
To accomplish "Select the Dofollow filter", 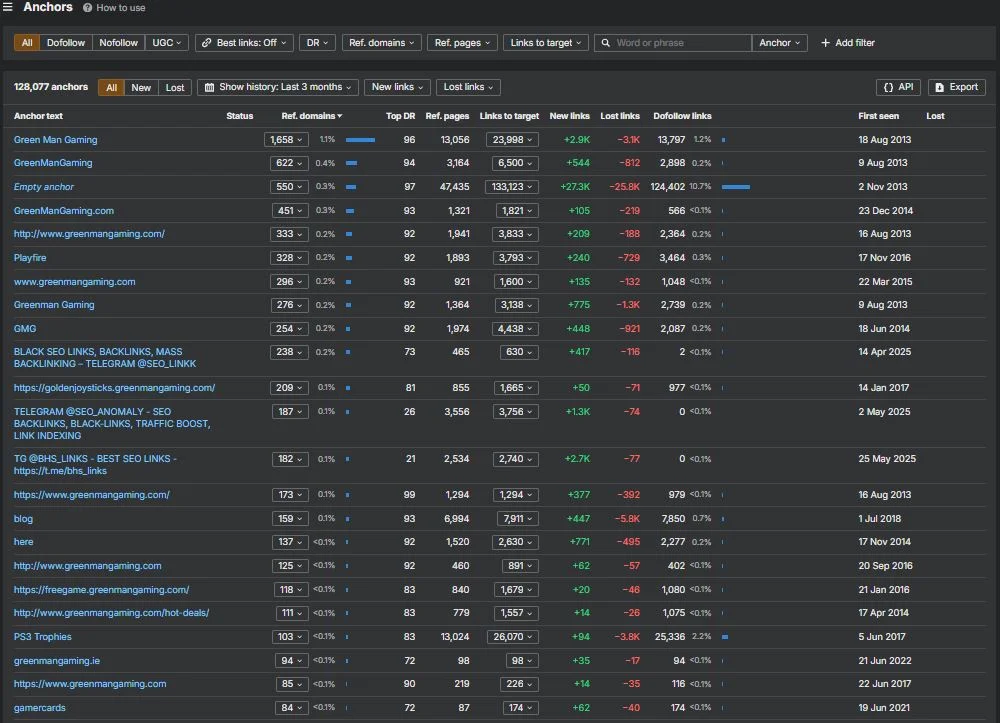I will pyautogui.click(x=66, y=43).
